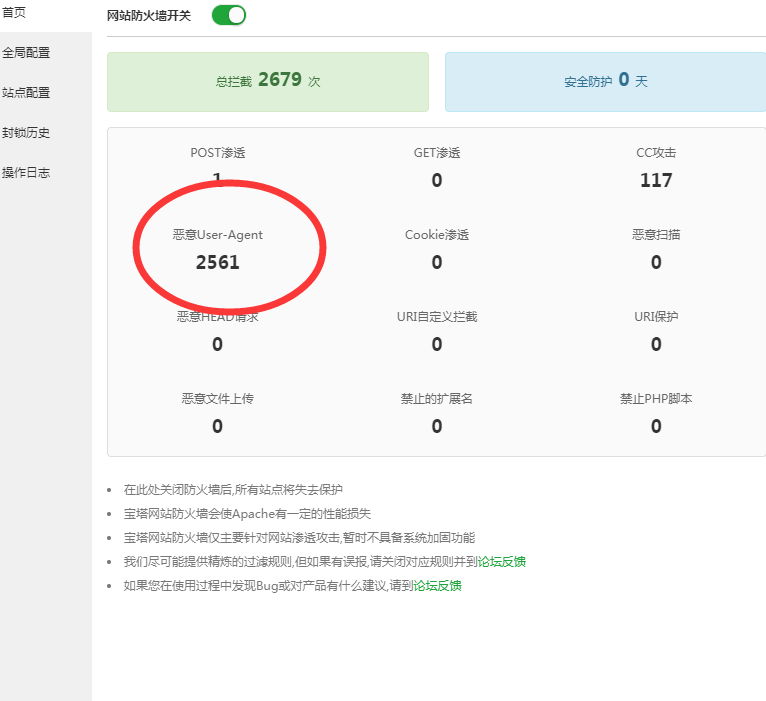The height and width of the screenshot is (701, 766).
Task: Click the note 在此处关闭防火墙后,所有站点将失去保护
Action: point(233,489)
